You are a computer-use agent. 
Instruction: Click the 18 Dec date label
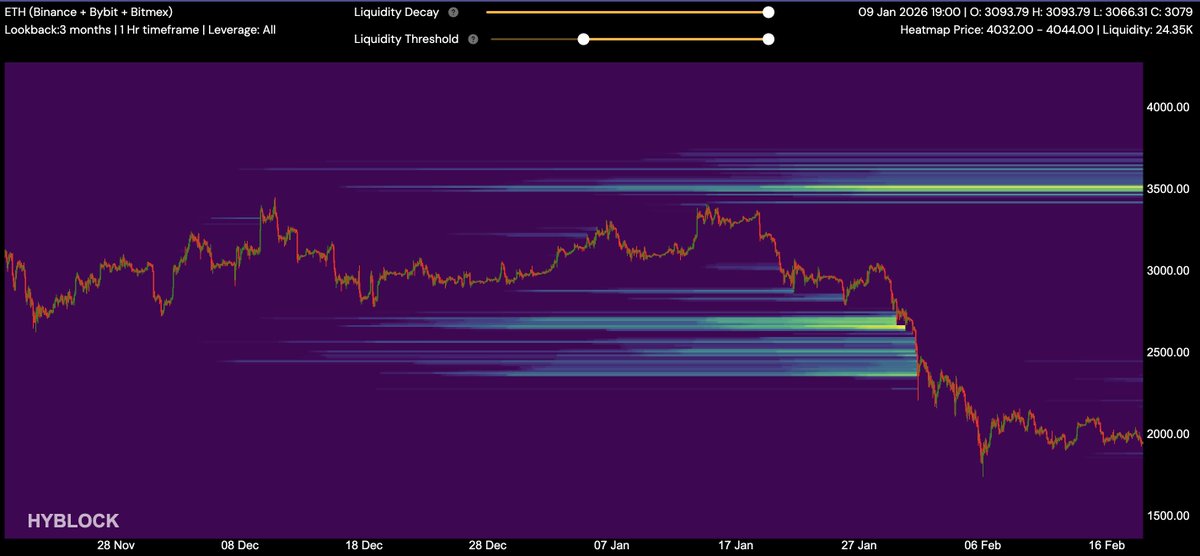(364, 546)
